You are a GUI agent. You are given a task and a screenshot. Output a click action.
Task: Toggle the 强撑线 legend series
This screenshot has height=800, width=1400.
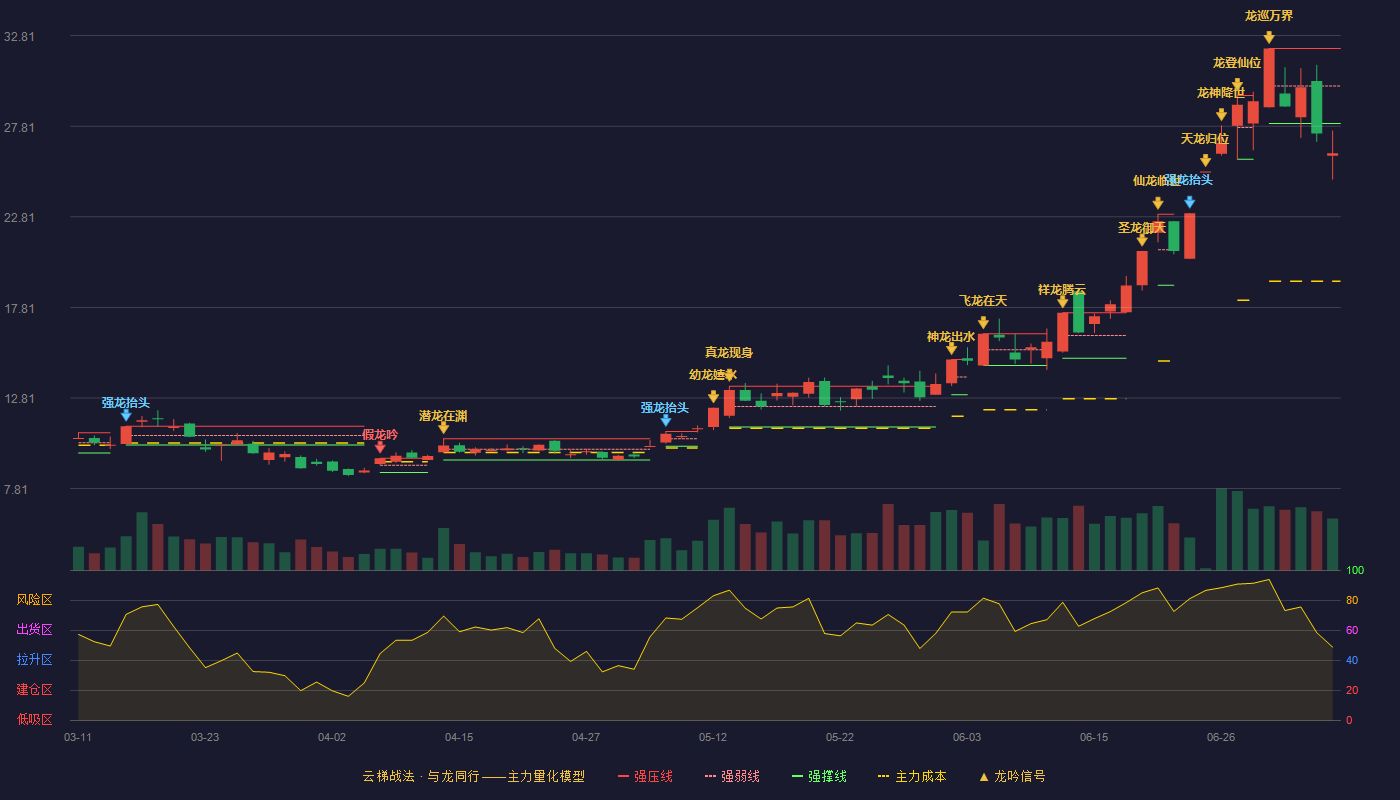819,776
